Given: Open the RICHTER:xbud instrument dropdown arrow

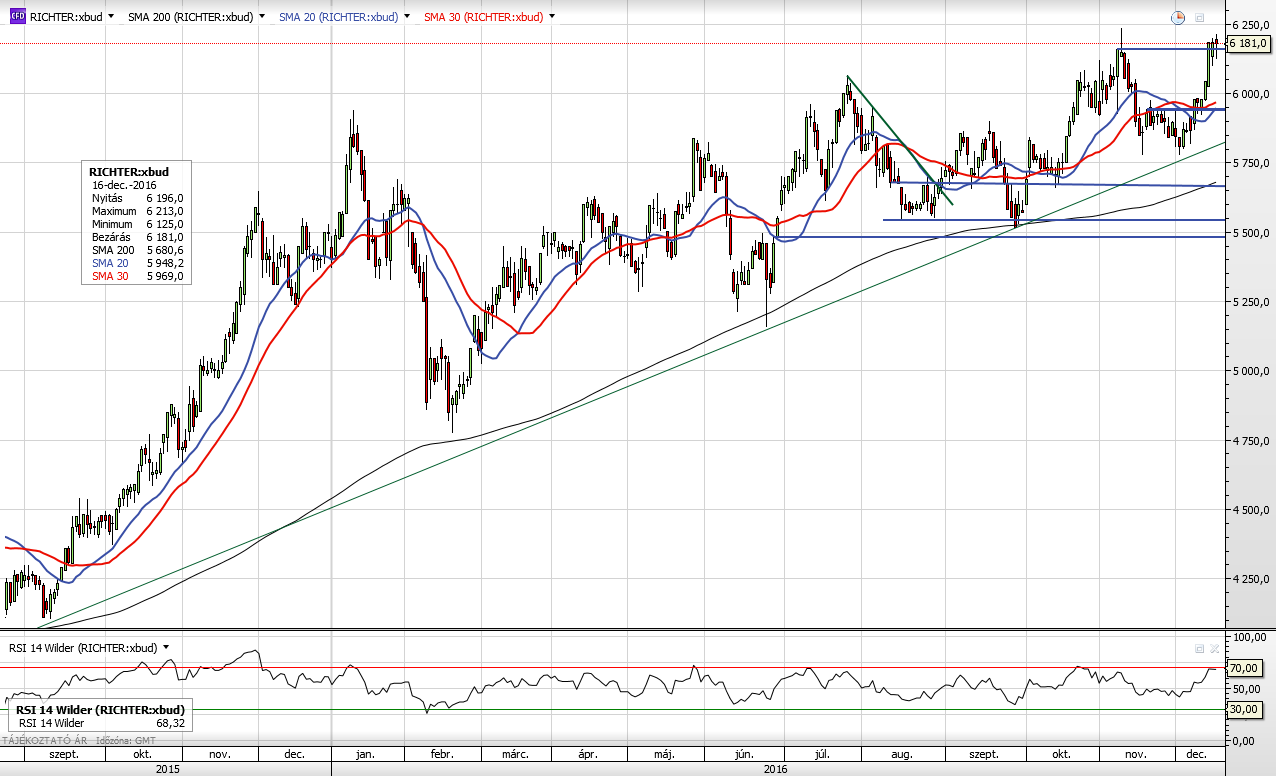Looking at the screenshot, I should (x=110, y=17).
